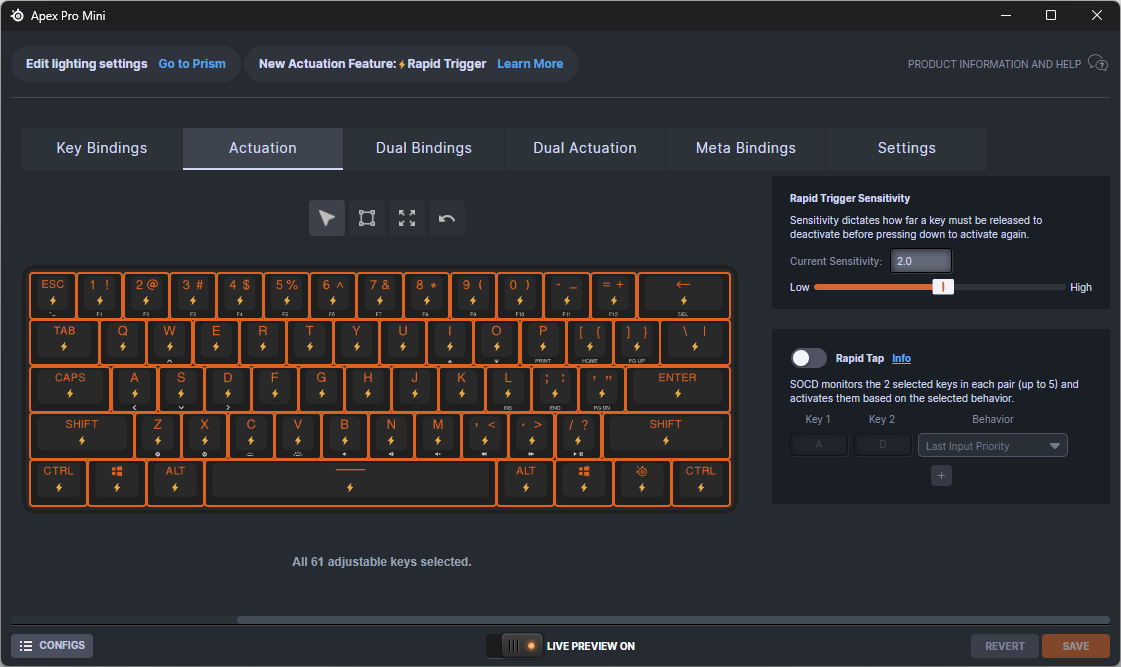Select the = + key

(613, 295)
